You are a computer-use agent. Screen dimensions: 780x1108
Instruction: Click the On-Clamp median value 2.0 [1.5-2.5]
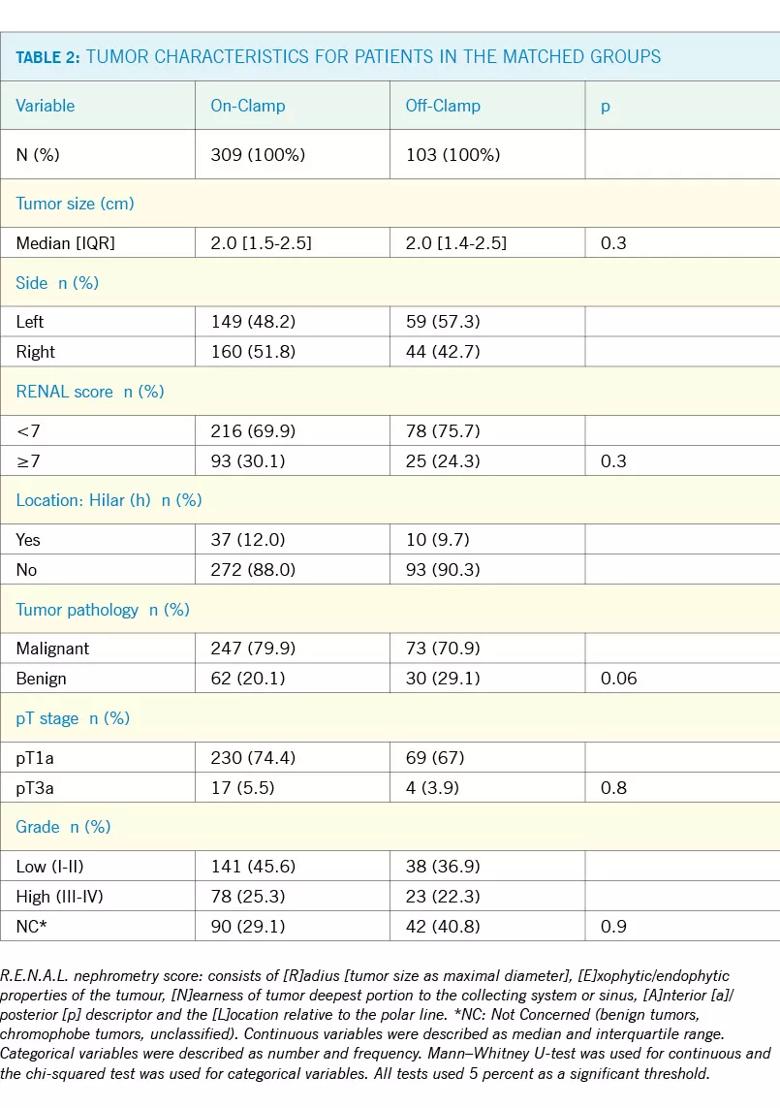coord(261,243)
